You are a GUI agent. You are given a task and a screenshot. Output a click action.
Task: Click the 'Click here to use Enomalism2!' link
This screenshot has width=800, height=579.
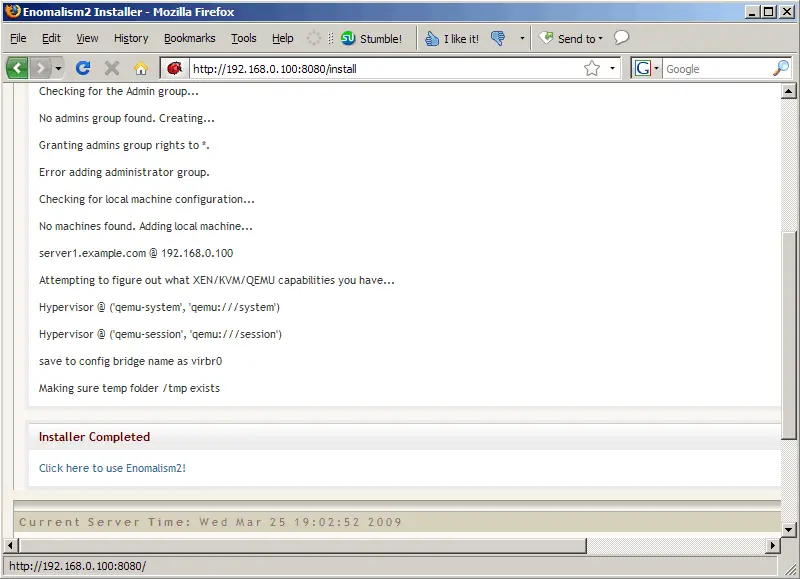click(112, 468)
